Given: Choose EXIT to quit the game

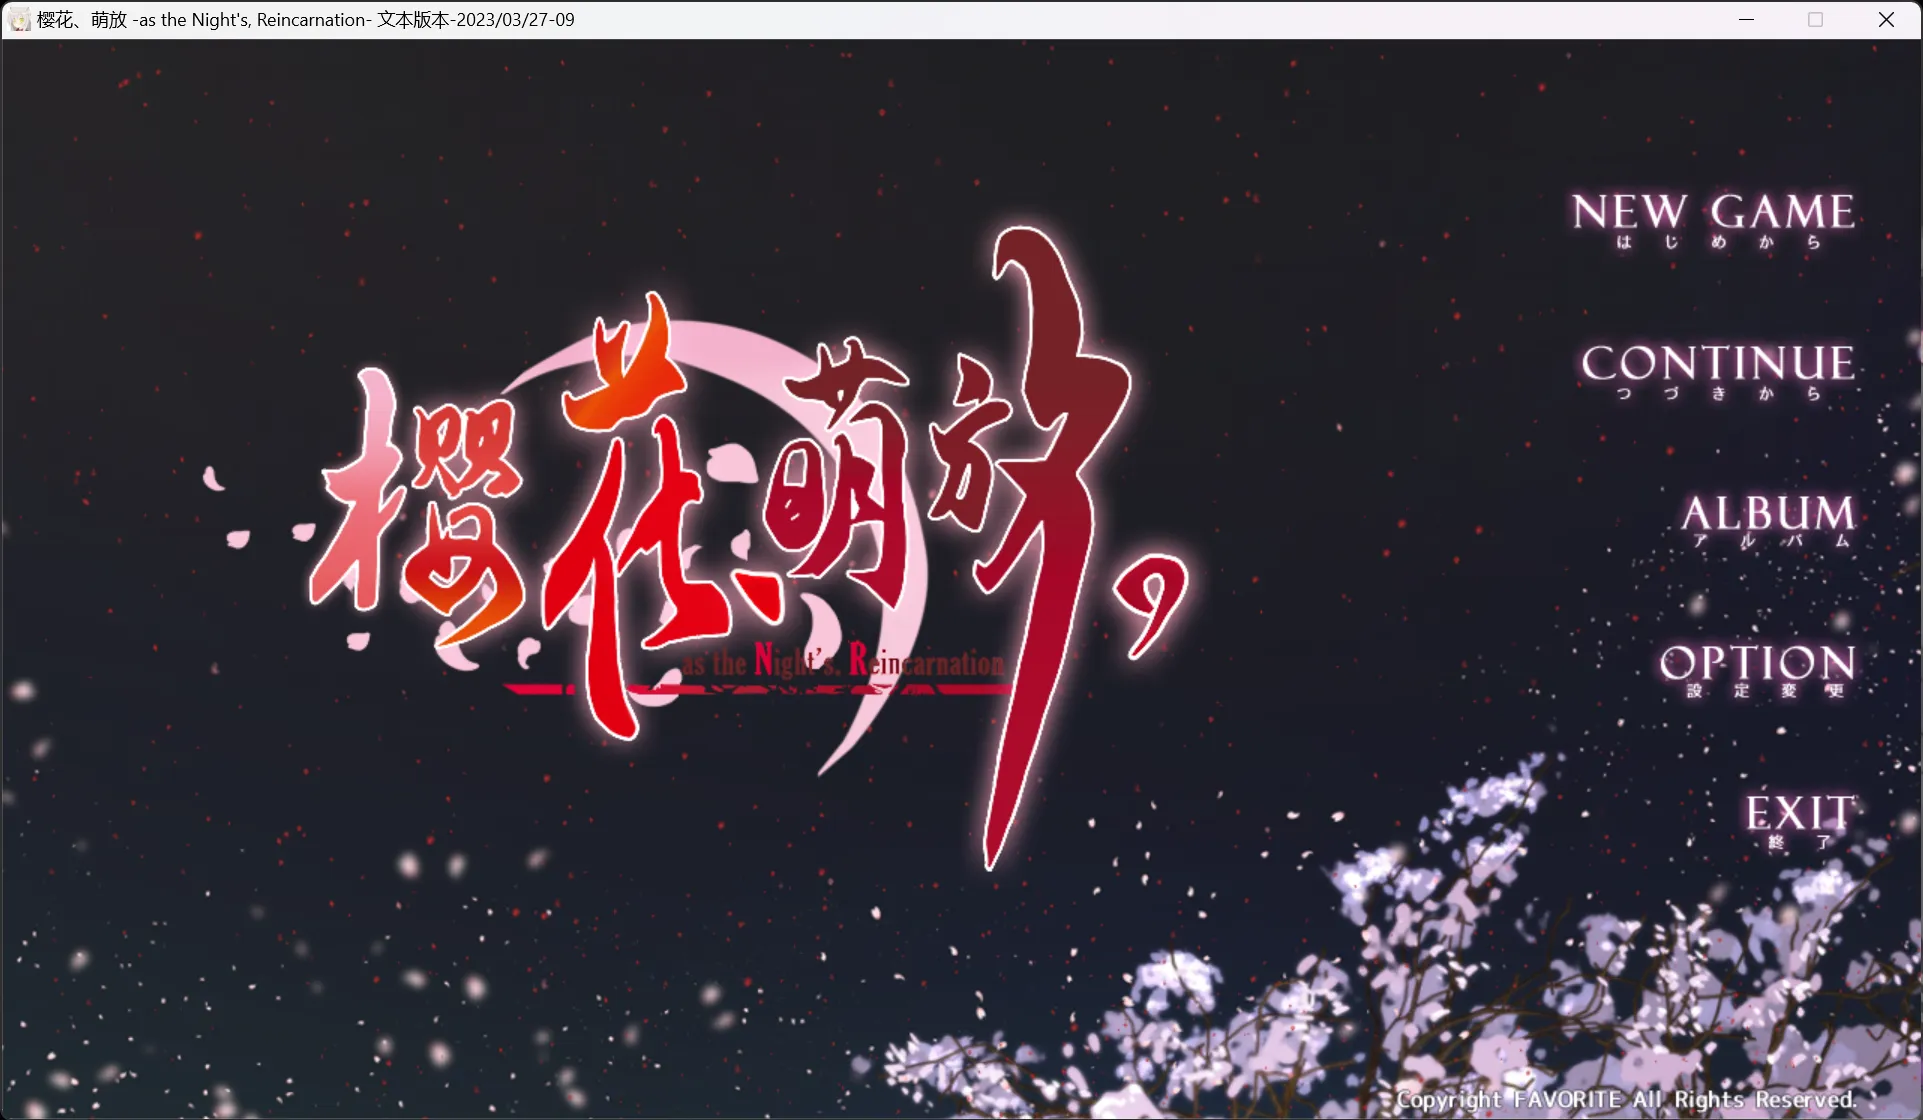Looking at the screenshot, I should (x=1800, y=821).
